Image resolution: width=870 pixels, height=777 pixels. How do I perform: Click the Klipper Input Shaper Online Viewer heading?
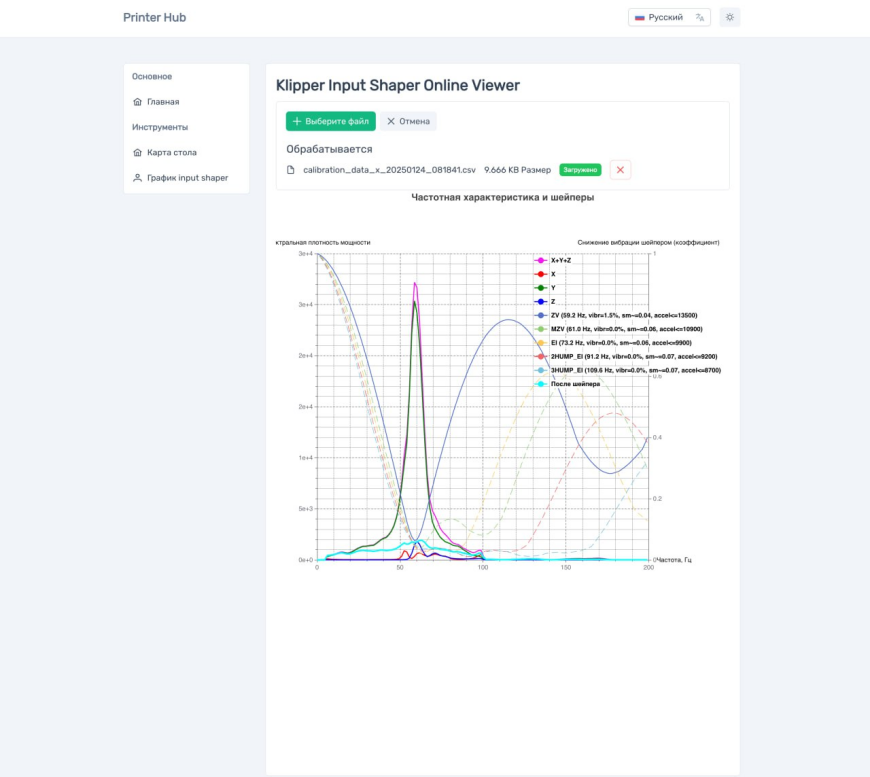tap(398, 85)
